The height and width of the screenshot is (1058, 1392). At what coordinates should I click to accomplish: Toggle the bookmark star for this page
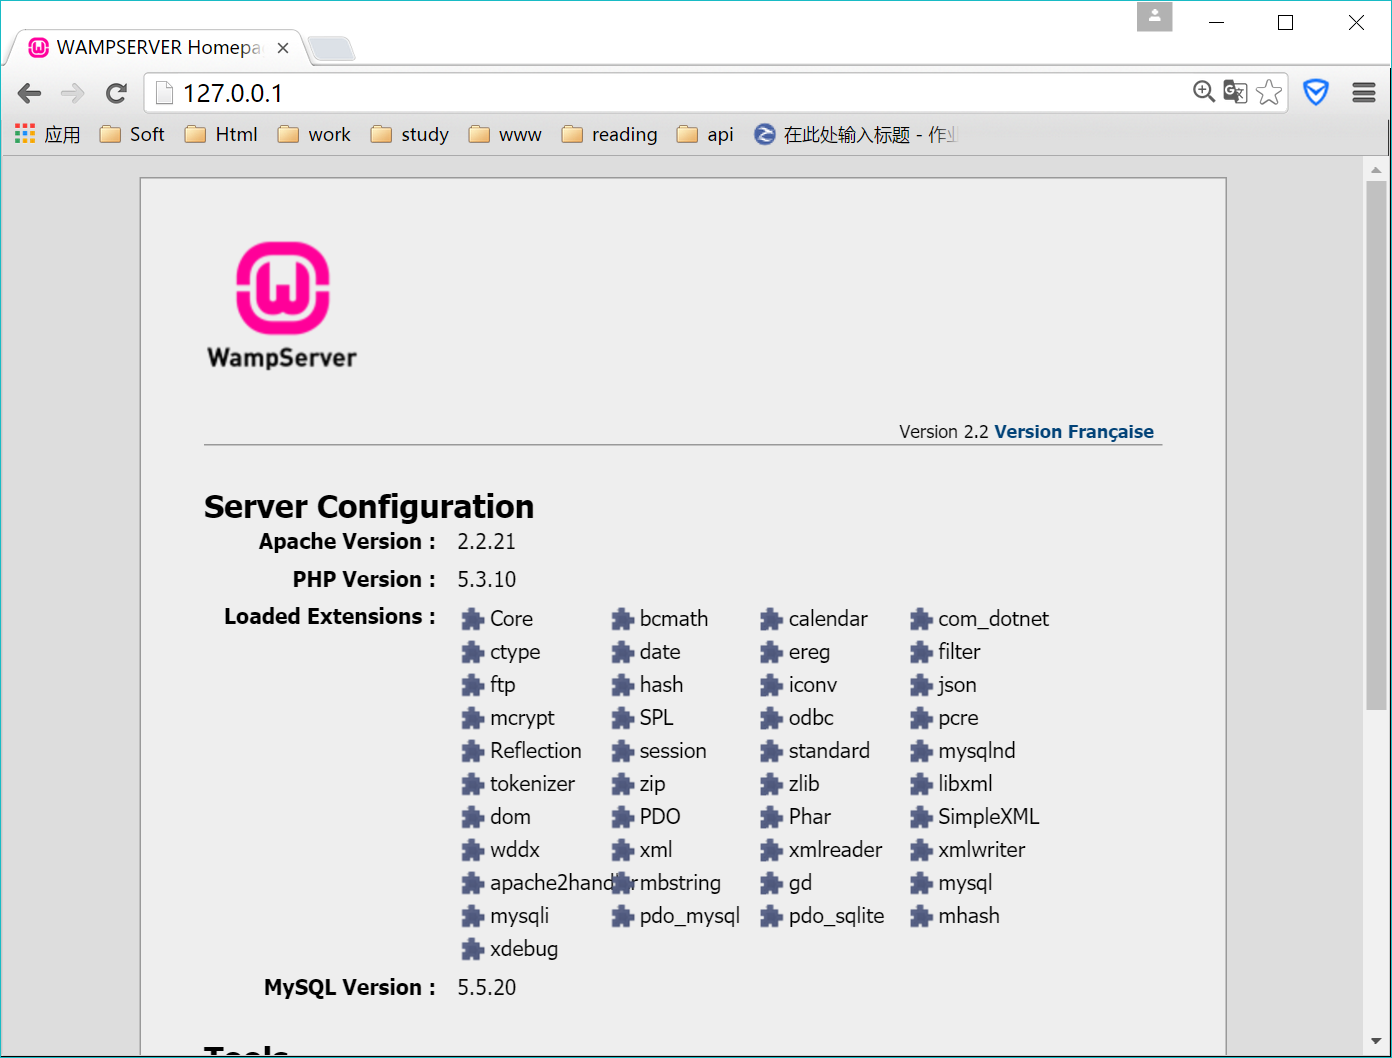(1268, 91)
